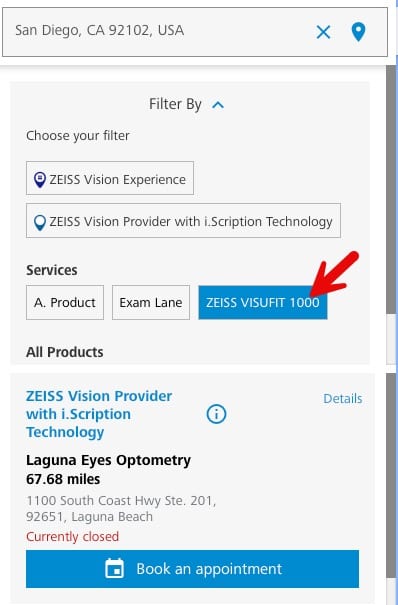The height and width of the screenshot is (605, 398).
Task: Click the calendar icon on booking button
Action: point(115,568)
